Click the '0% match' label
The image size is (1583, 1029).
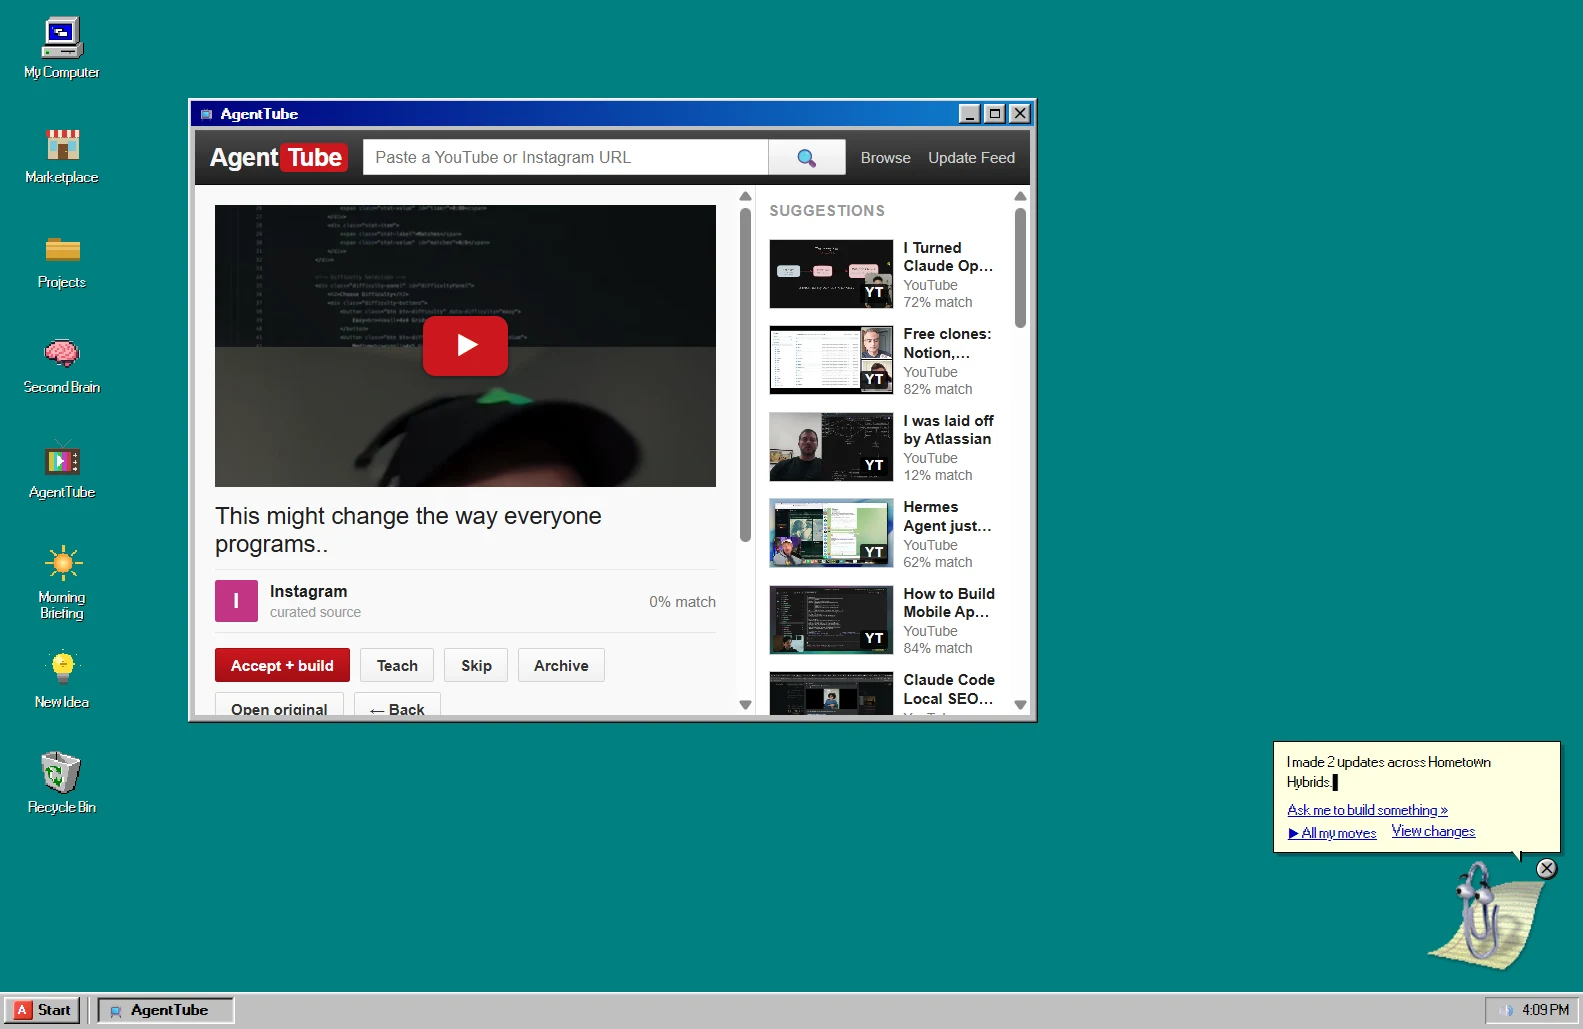[x=682, y=602]
